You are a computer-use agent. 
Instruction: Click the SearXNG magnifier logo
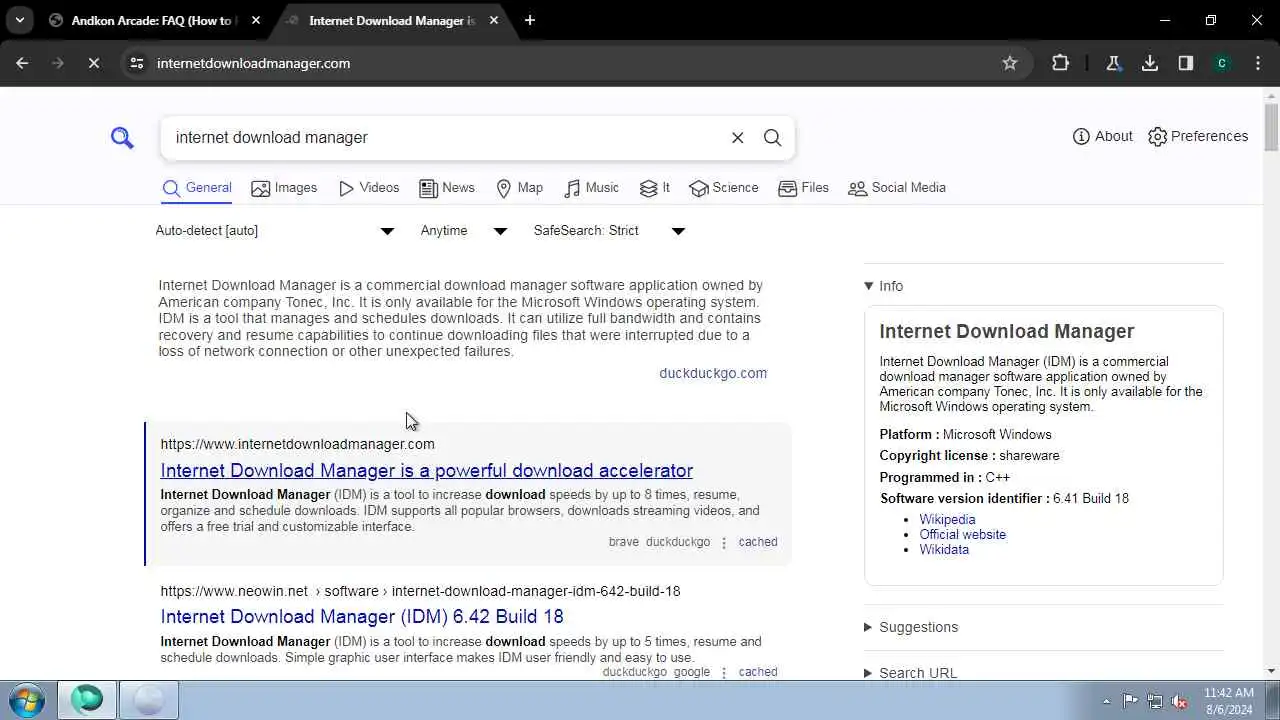pos(122,137)
